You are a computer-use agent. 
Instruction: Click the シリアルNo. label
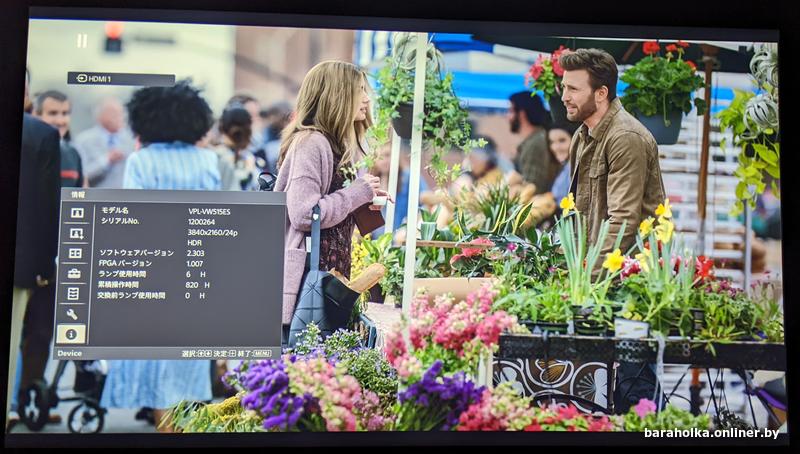[x=120, y=221]
